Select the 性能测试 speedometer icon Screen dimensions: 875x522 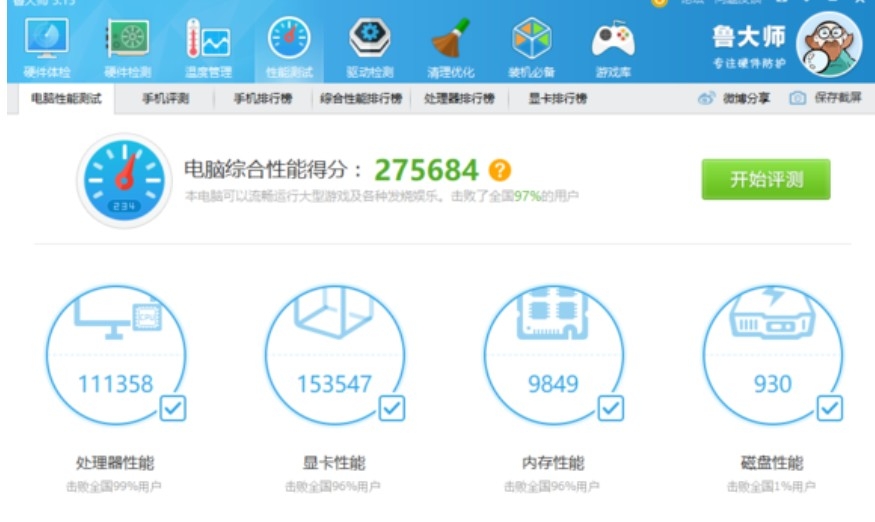coord(289,38)
